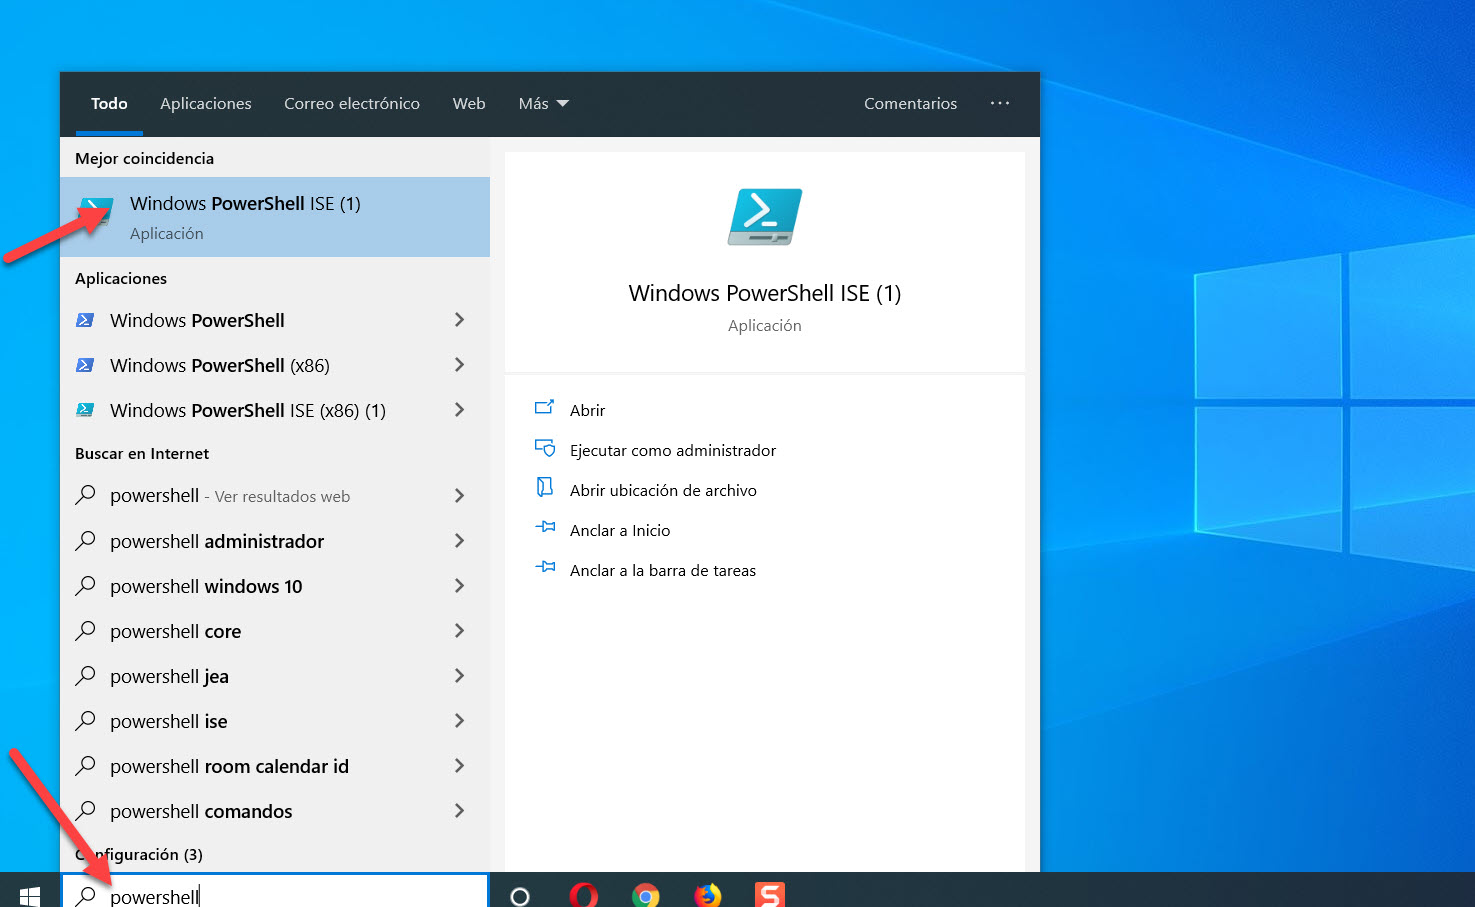Switch to the Aplicaciones tab
The height and width of the screenshot is (907, 1475).
[206, 104]
